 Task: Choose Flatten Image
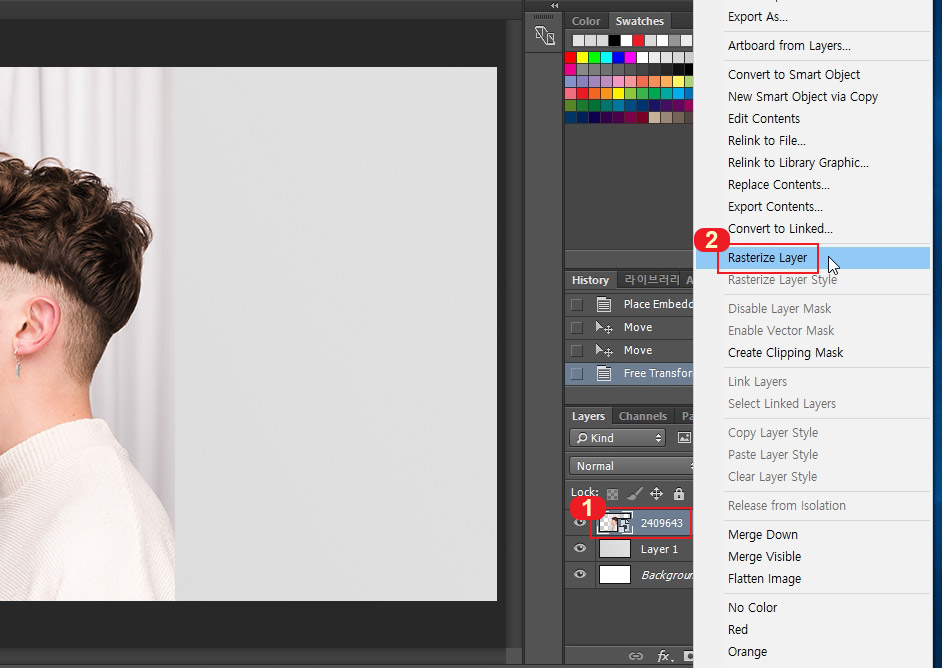(764, 579)
